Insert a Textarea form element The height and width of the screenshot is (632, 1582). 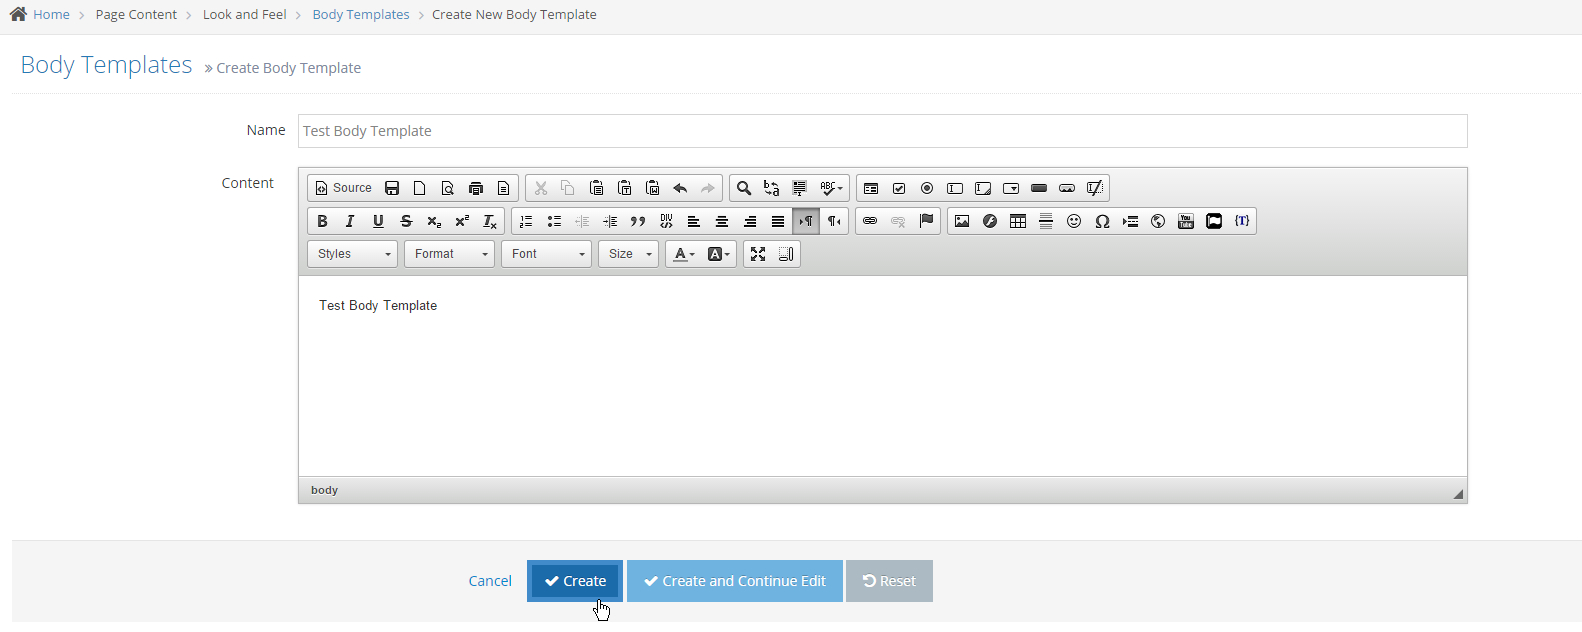[x=983, y=188]
